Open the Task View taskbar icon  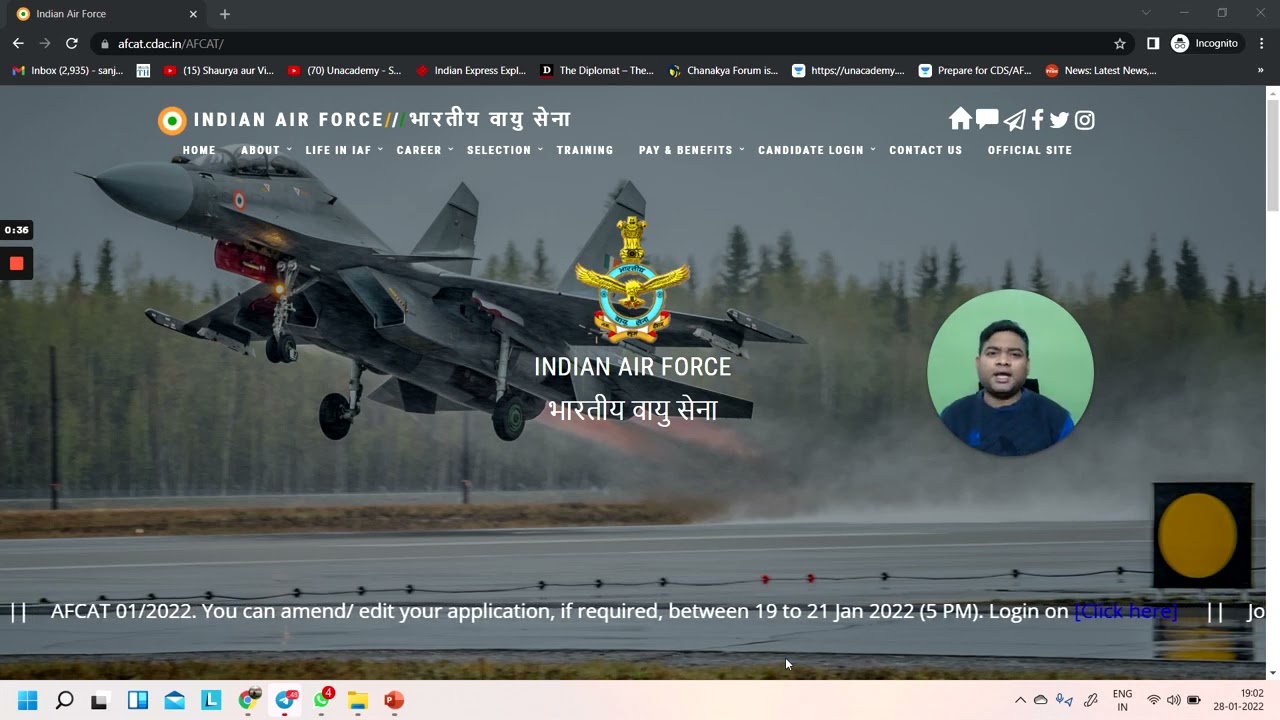pos(99,700)
